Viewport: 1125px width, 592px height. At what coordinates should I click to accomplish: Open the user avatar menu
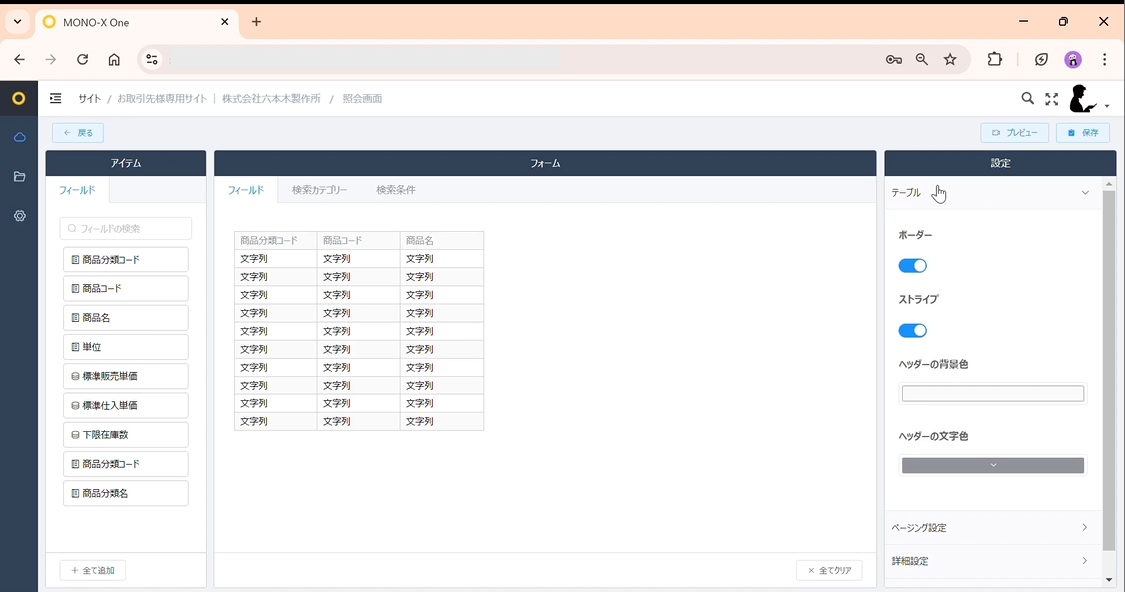1088,99
